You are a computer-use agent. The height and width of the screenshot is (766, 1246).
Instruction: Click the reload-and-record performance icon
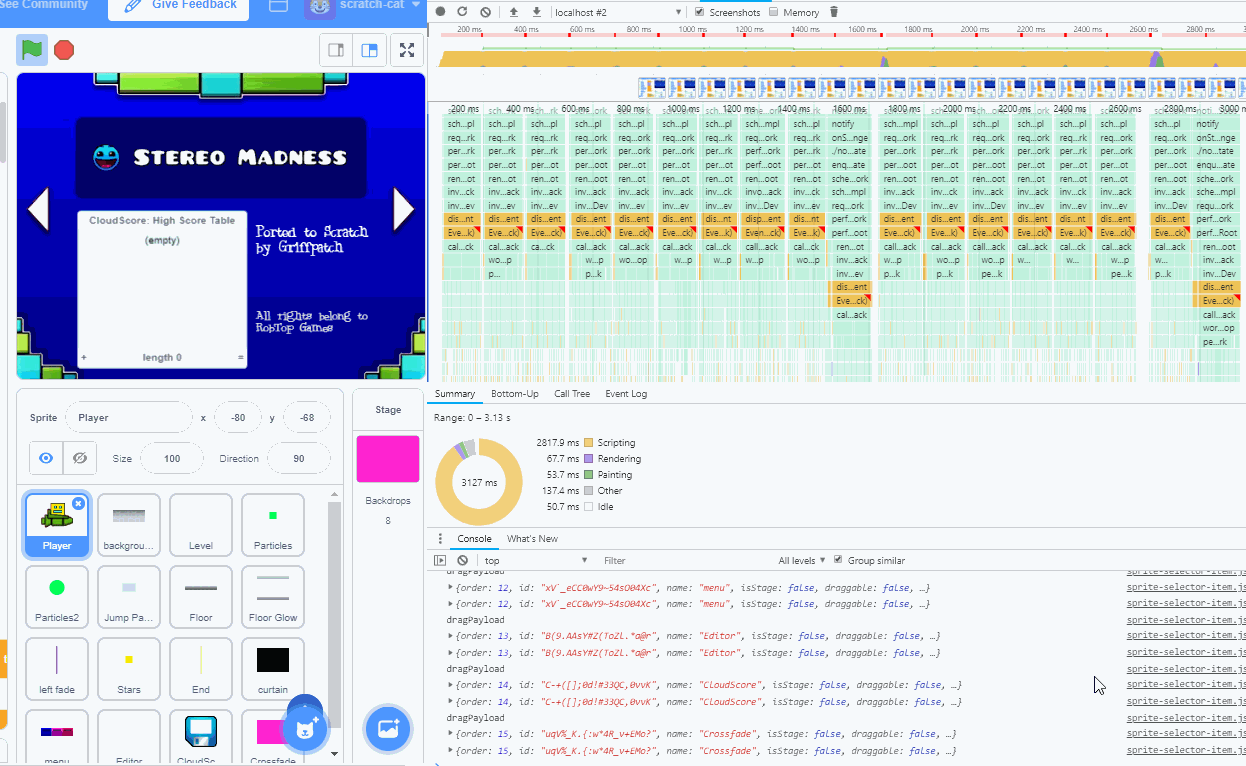(x=462, y=13)
